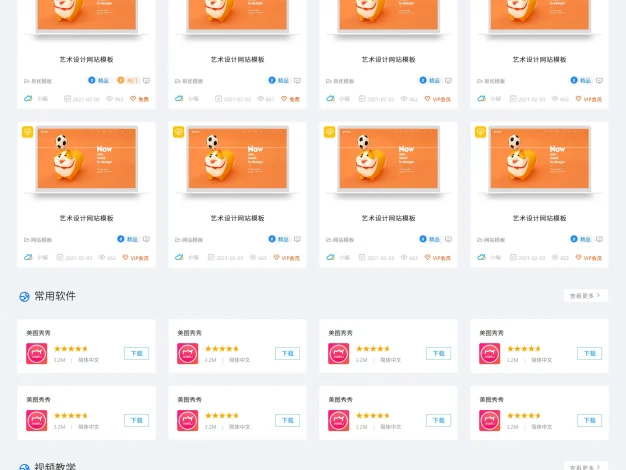Click VIP会员 label on second-row first template card

point(139,258)
